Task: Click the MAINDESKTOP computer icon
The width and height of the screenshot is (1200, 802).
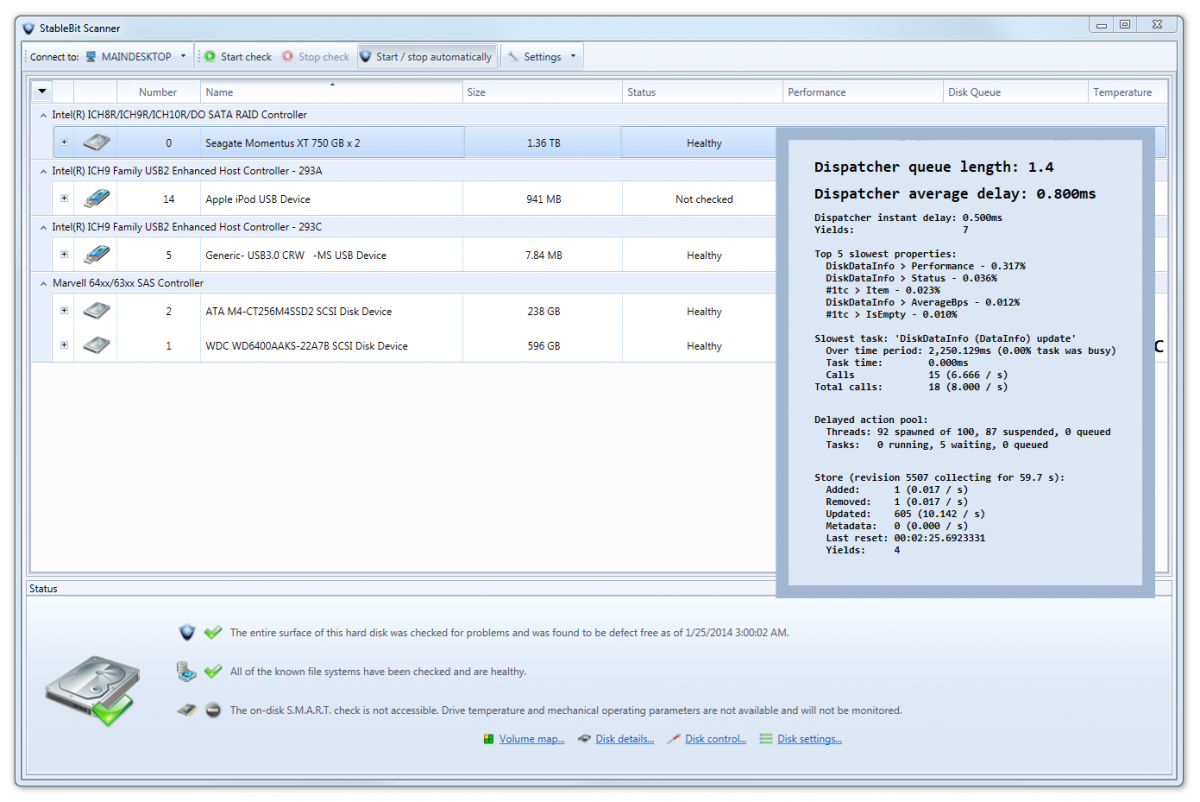Action: click(x=91, y=57)
